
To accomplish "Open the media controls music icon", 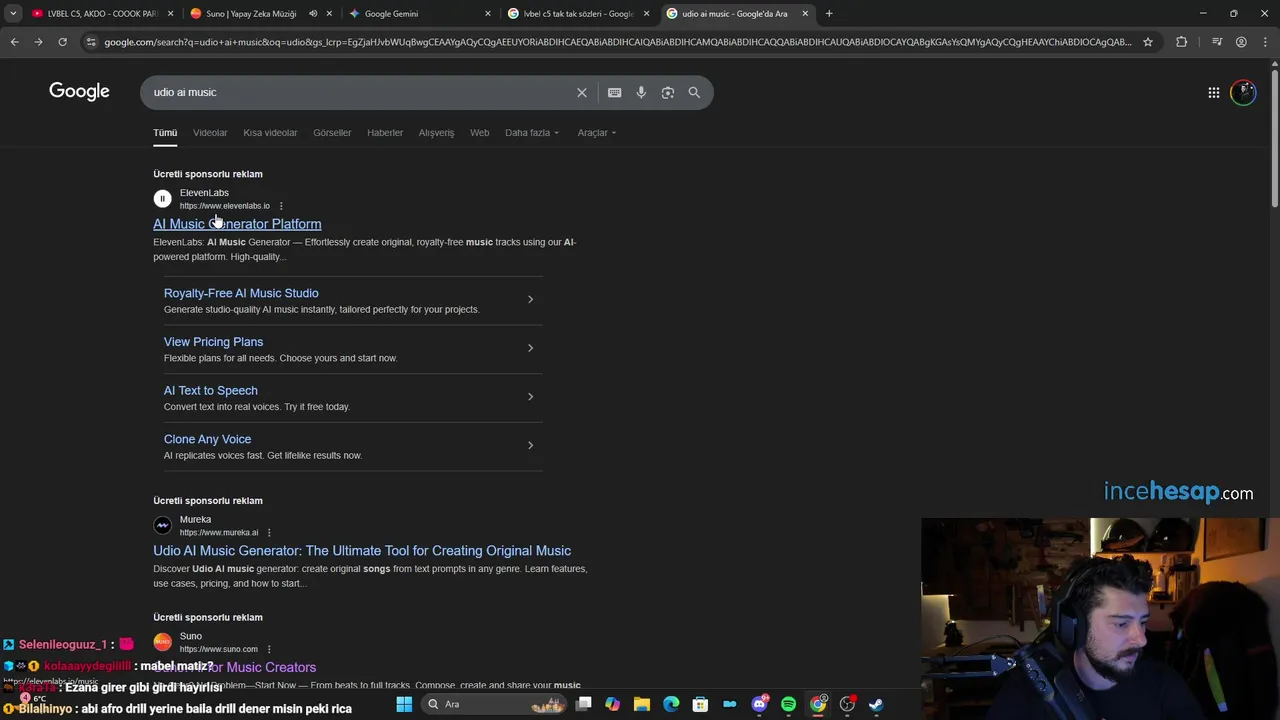I will coord(1217,42).
